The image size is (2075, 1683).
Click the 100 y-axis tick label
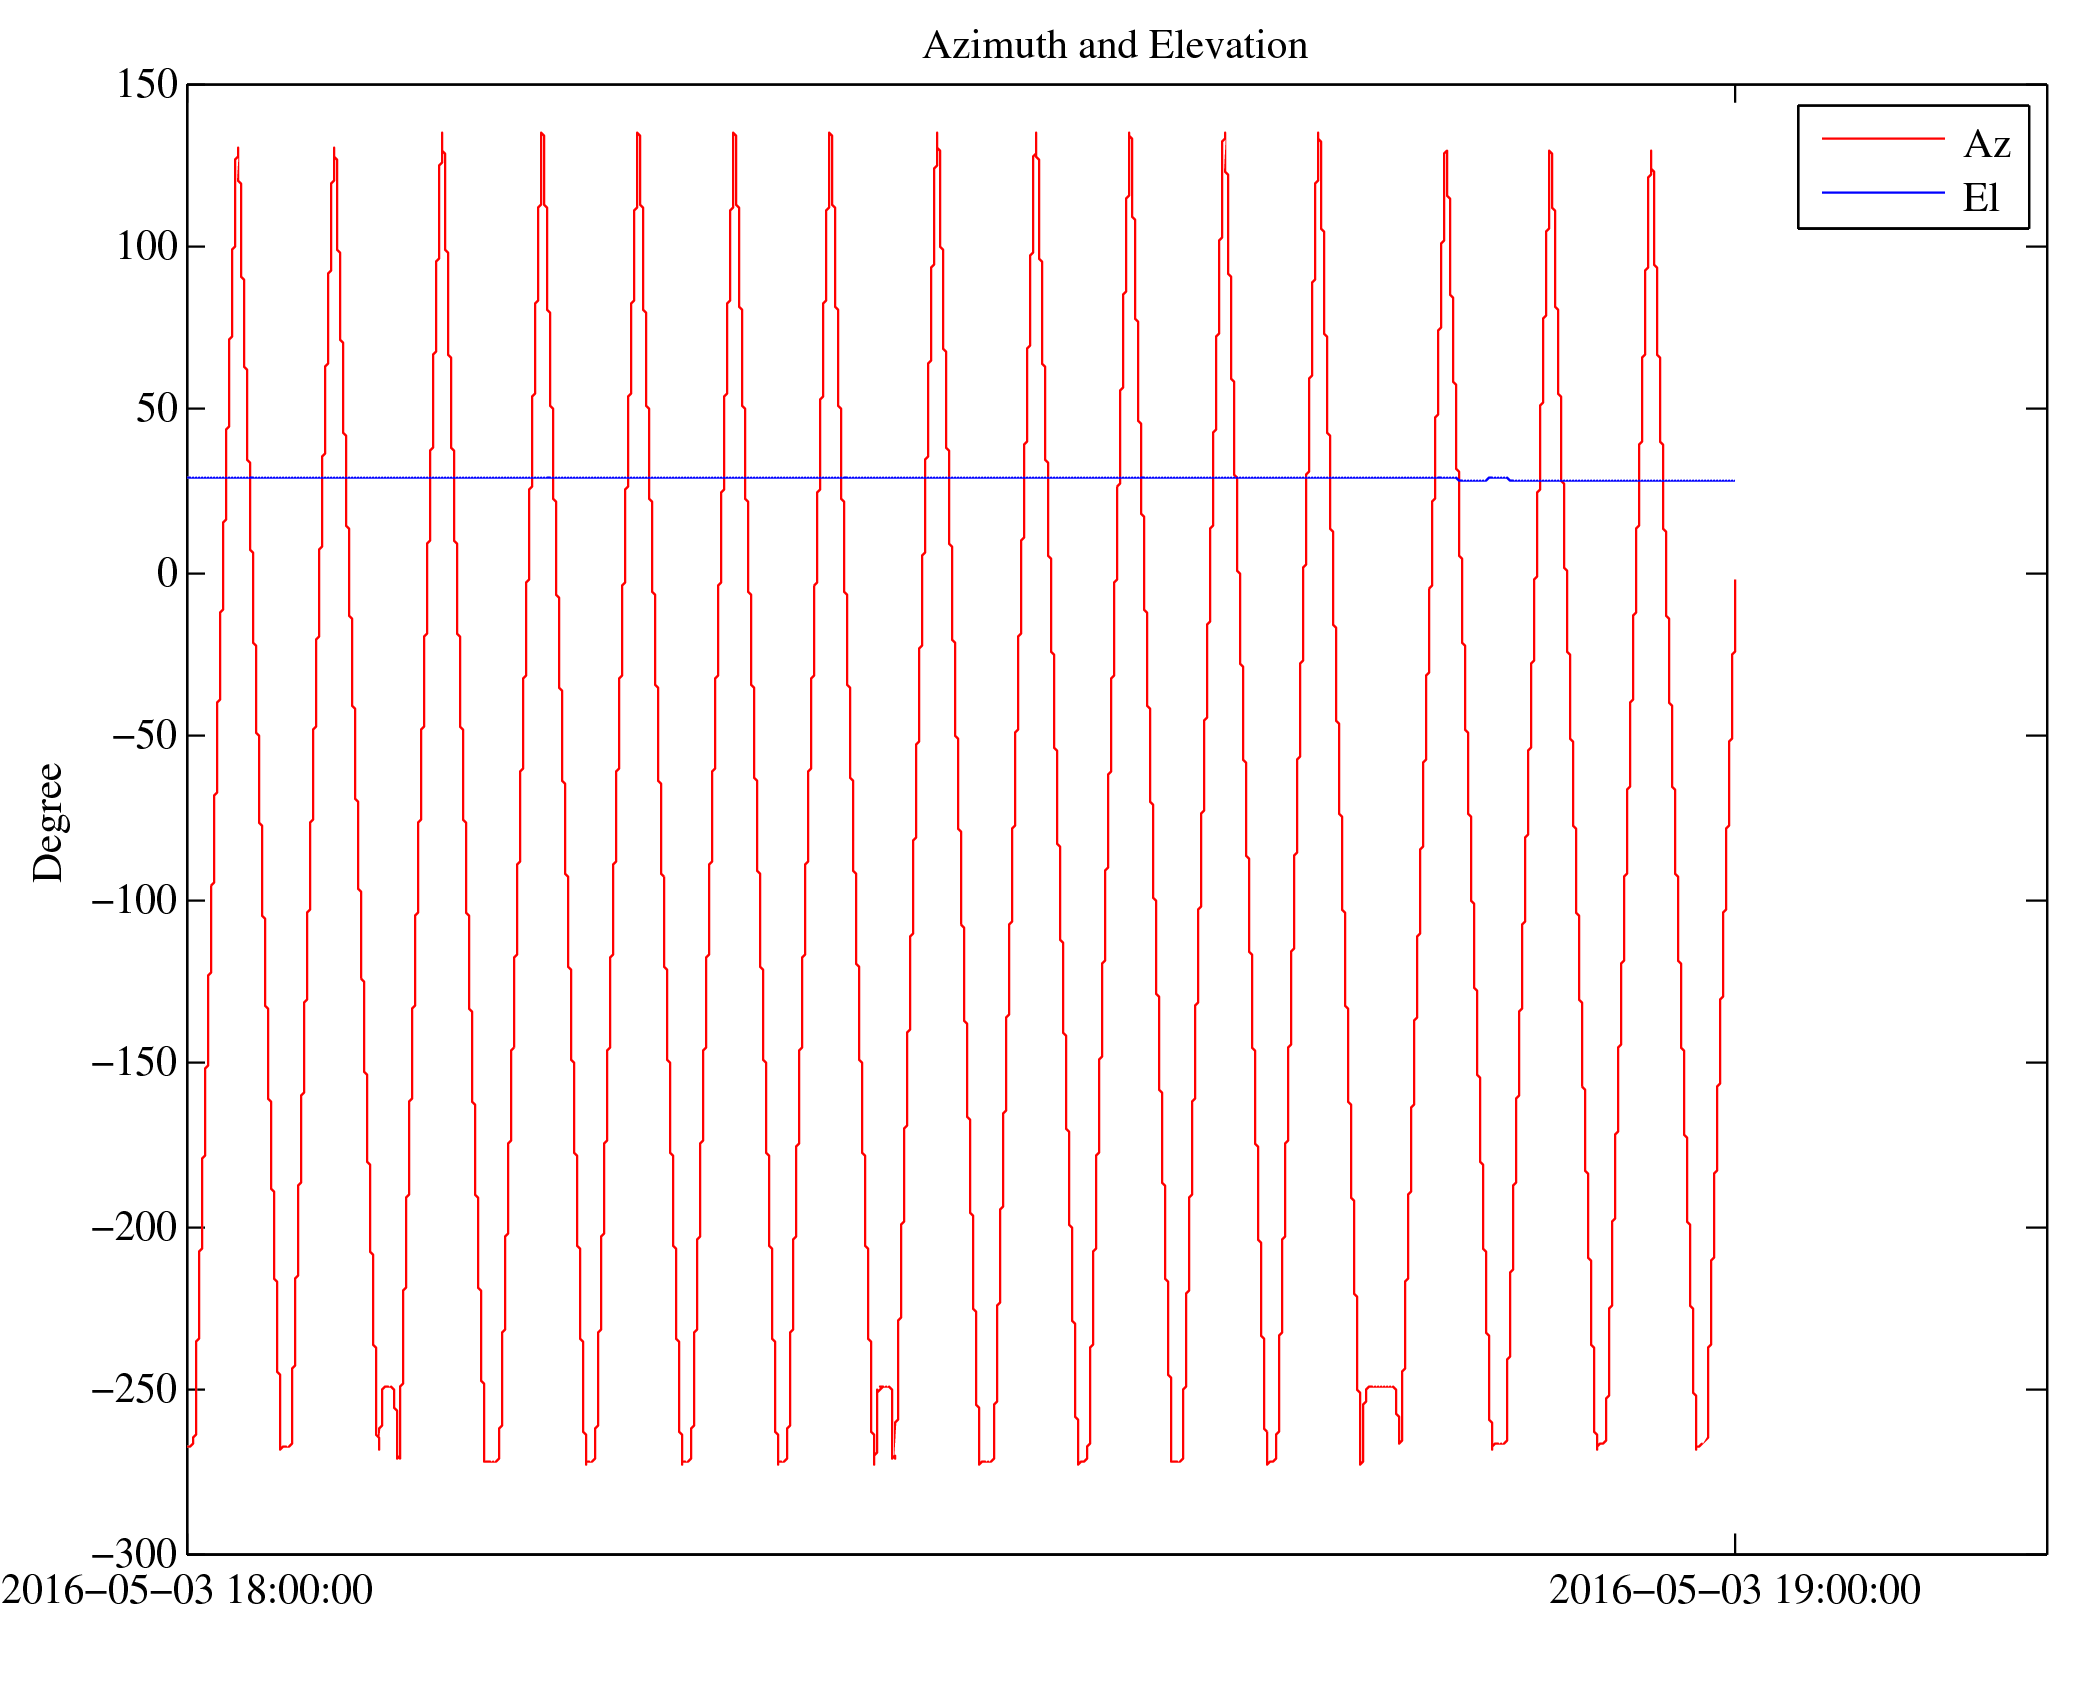147,246
